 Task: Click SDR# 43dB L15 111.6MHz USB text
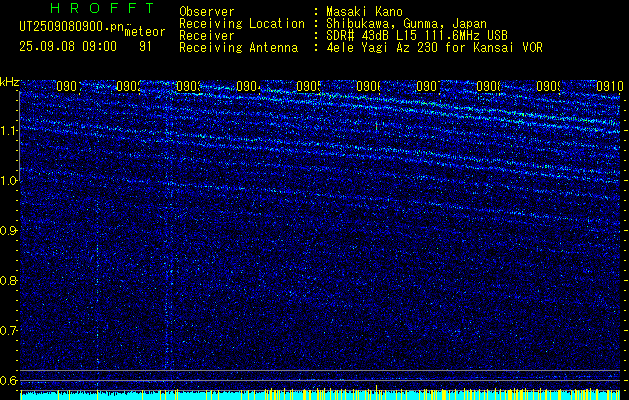[417, 36]
